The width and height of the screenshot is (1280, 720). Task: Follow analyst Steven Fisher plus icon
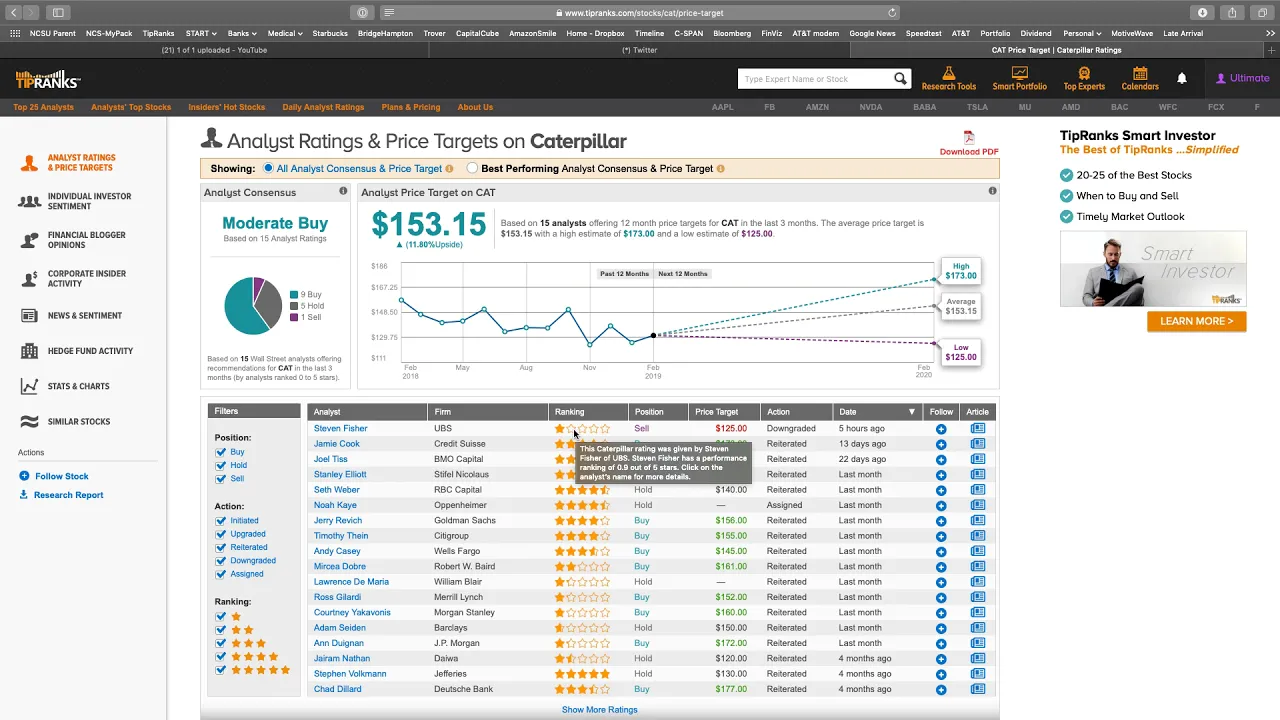point(941,429)
